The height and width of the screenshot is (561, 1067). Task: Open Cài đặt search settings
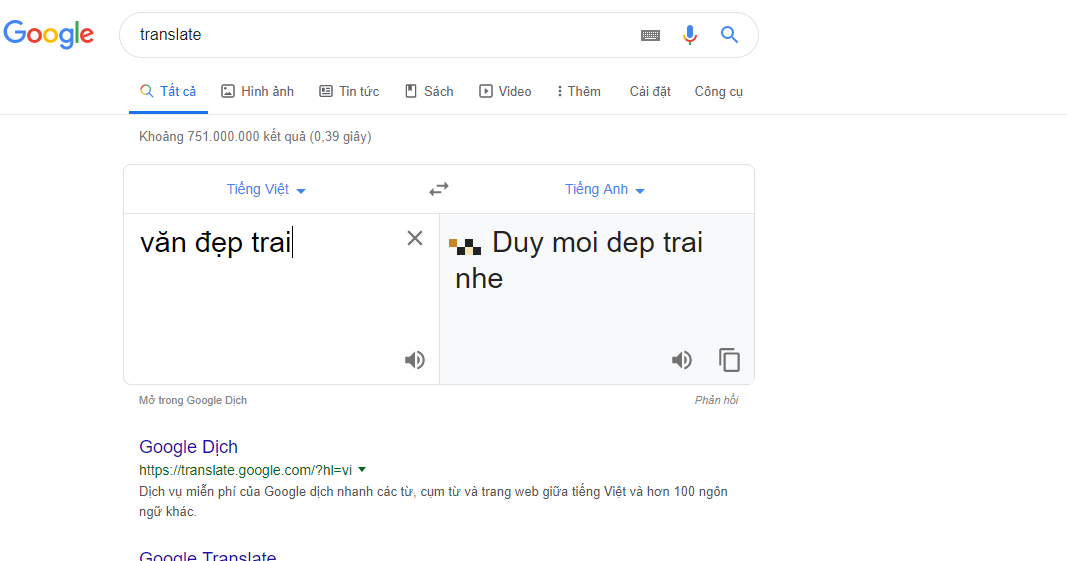pyautogui.click(x=650, y=91)
